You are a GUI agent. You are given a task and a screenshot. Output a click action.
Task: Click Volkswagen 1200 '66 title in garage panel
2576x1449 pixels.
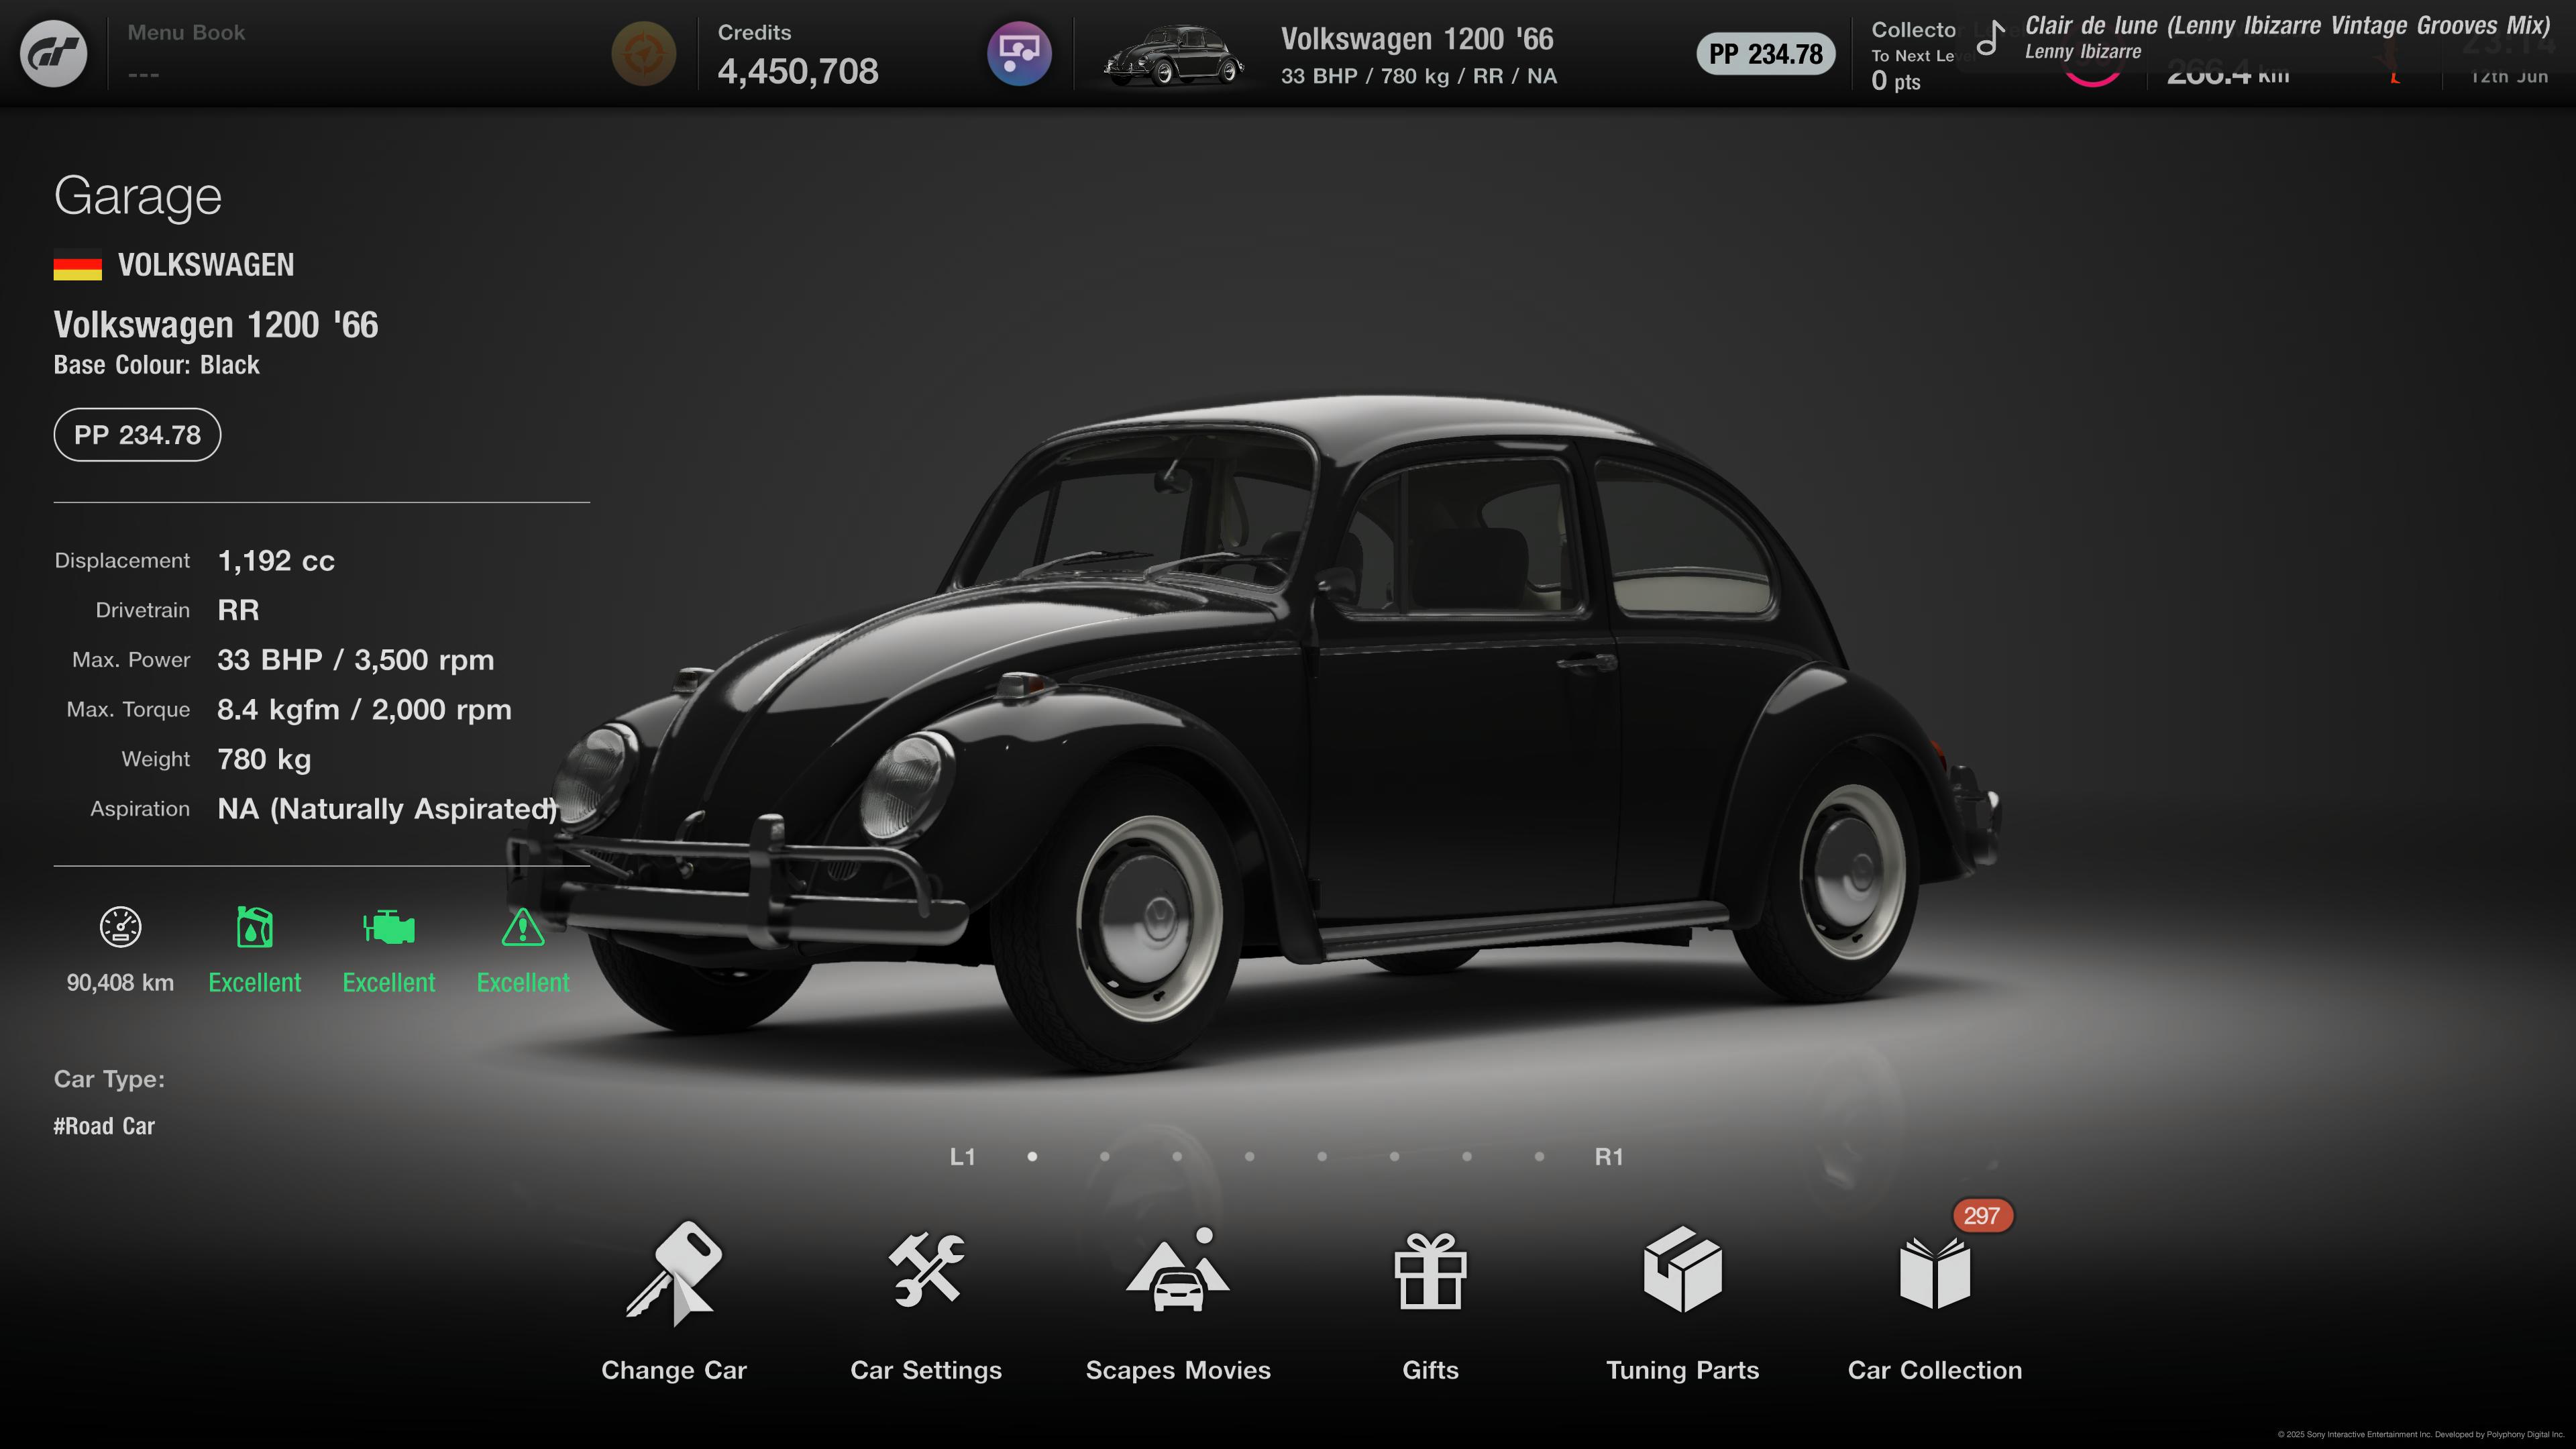click(x=216, y=325)
